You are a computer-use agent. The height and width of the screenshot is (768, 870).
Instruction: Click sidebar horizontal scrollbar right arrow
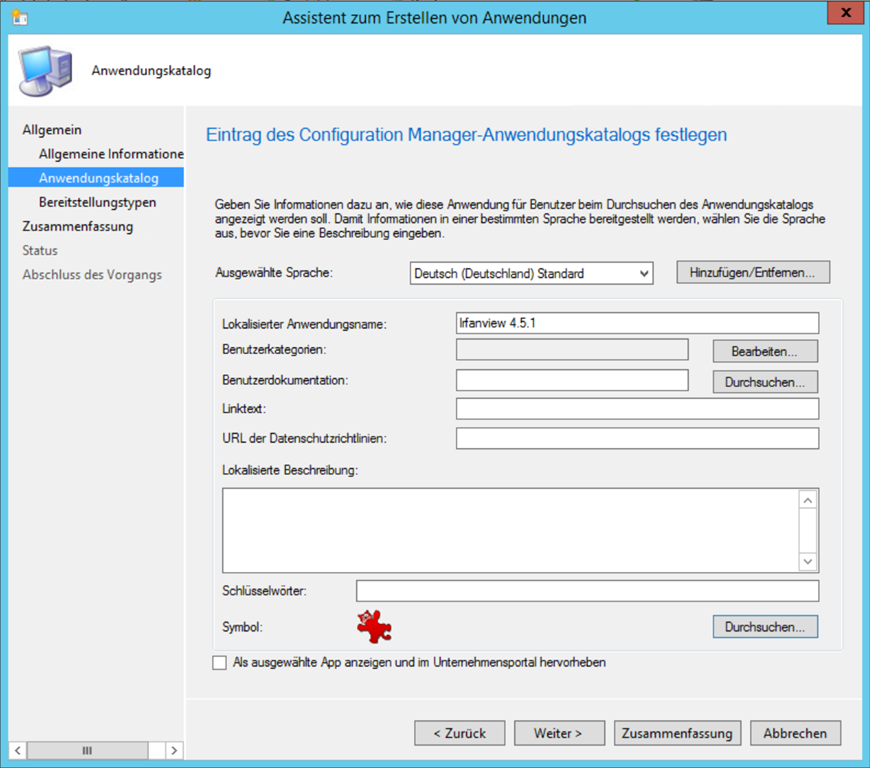coord(174,750)
